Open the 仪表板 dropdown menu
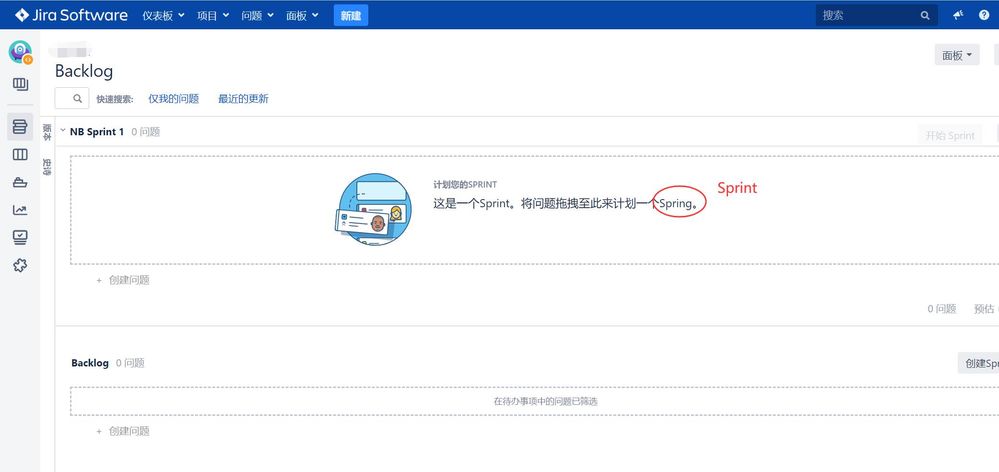Screen dimensions: 999x472 point(163,15)
